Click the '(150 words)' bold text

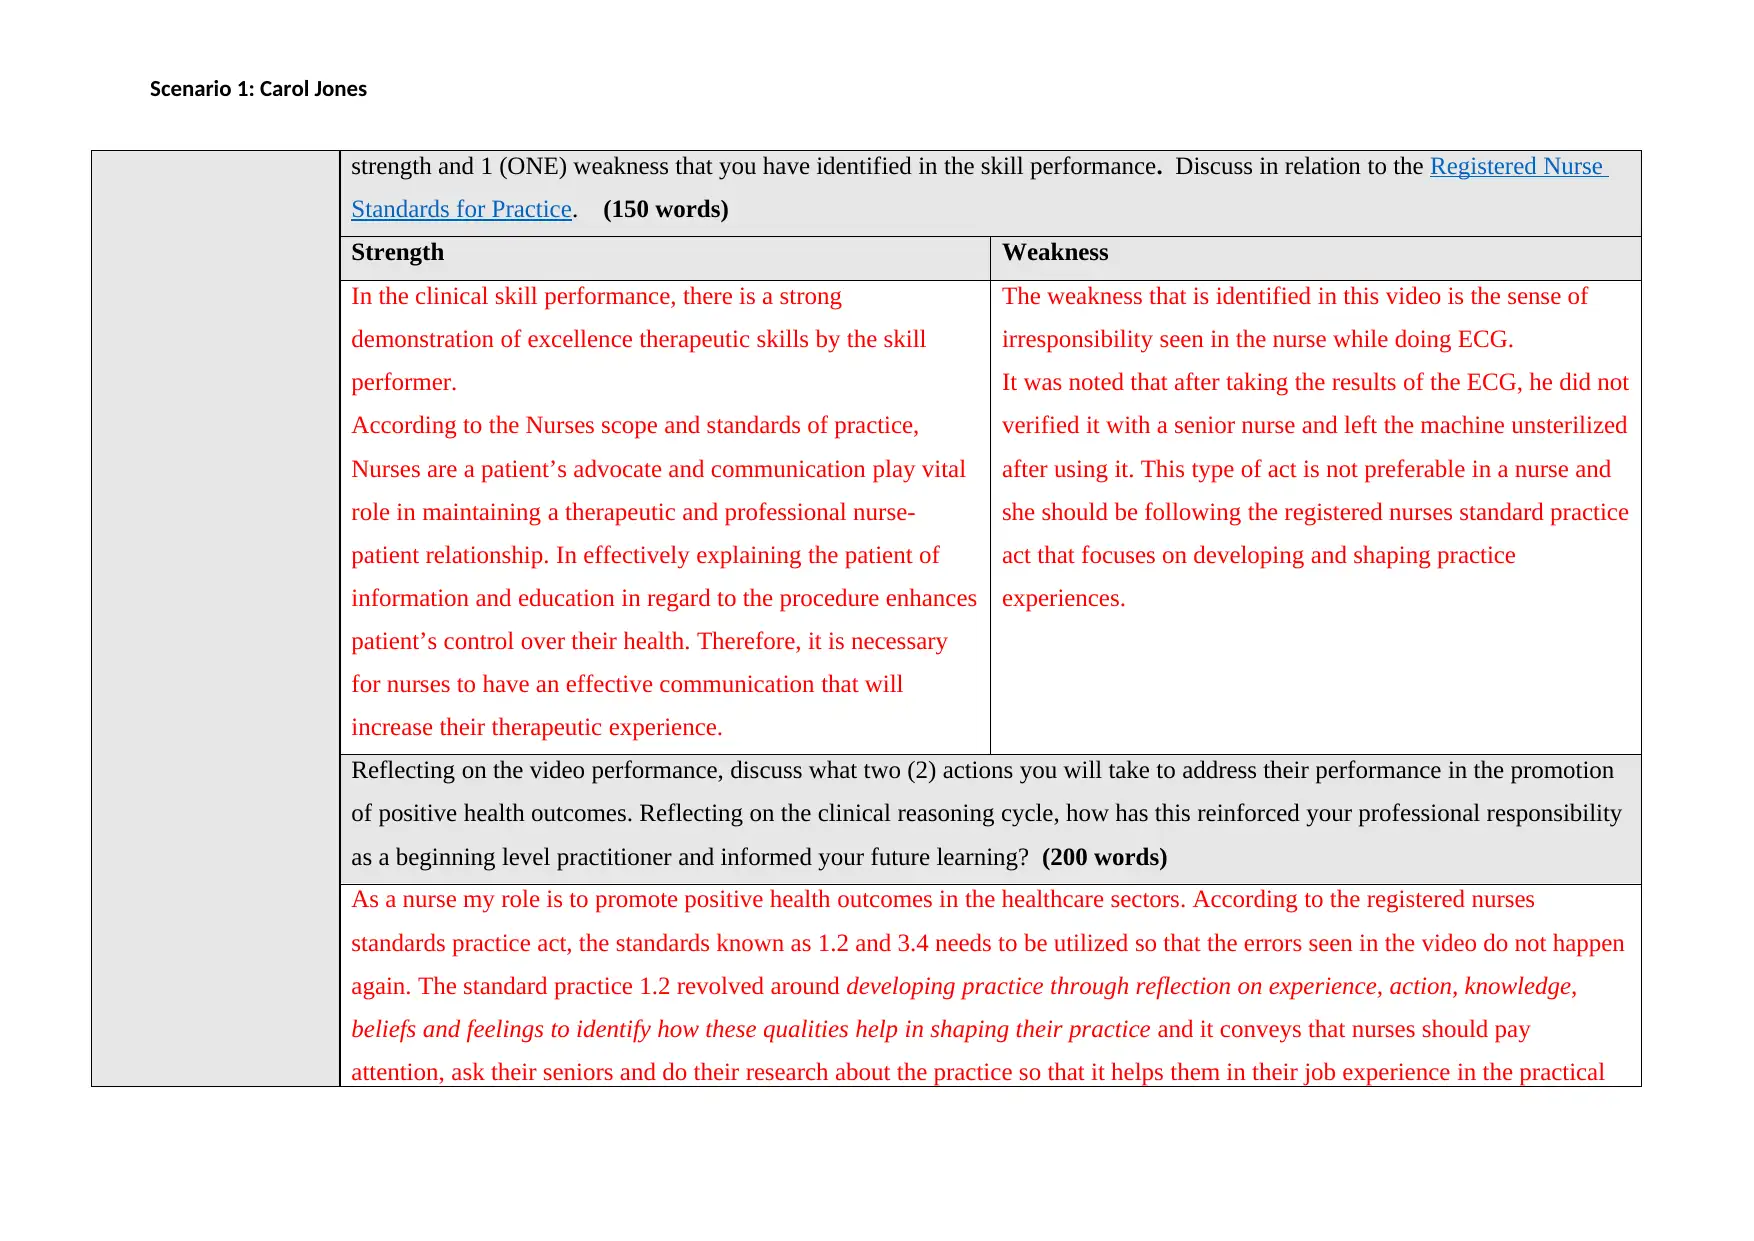(666, 209)
